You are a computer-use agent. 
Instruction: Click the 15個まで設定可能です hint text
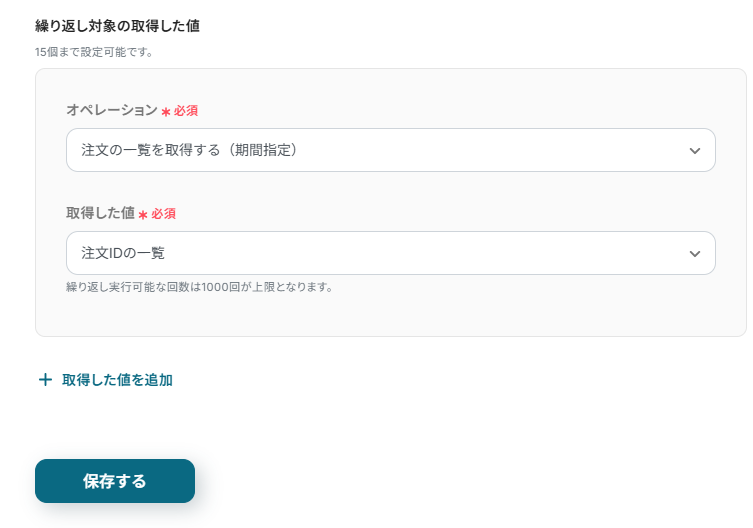pyautogui.click(x=94, y=51)
